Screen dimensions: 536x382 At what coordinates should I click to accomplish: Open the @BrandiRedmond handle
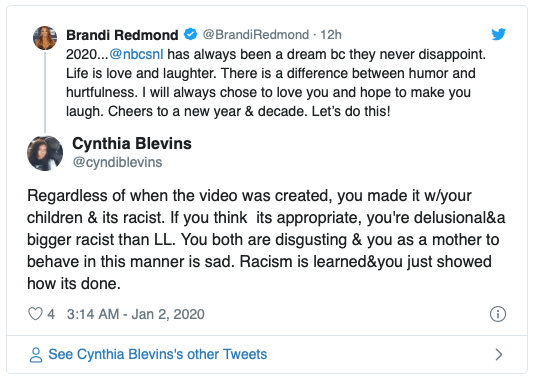click(x=256, y=35)
